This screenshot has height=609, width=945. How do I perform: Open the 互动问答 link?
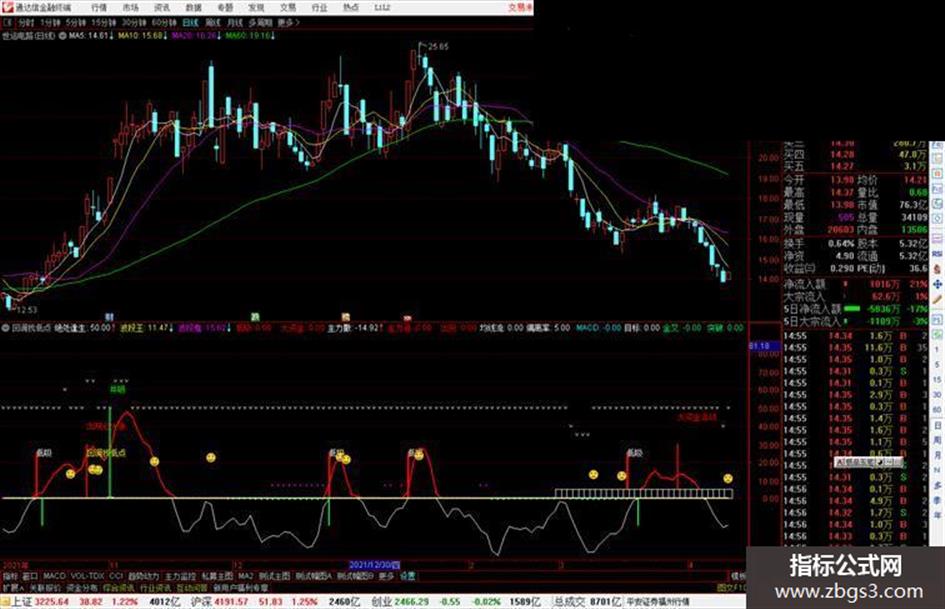point(192,587)
